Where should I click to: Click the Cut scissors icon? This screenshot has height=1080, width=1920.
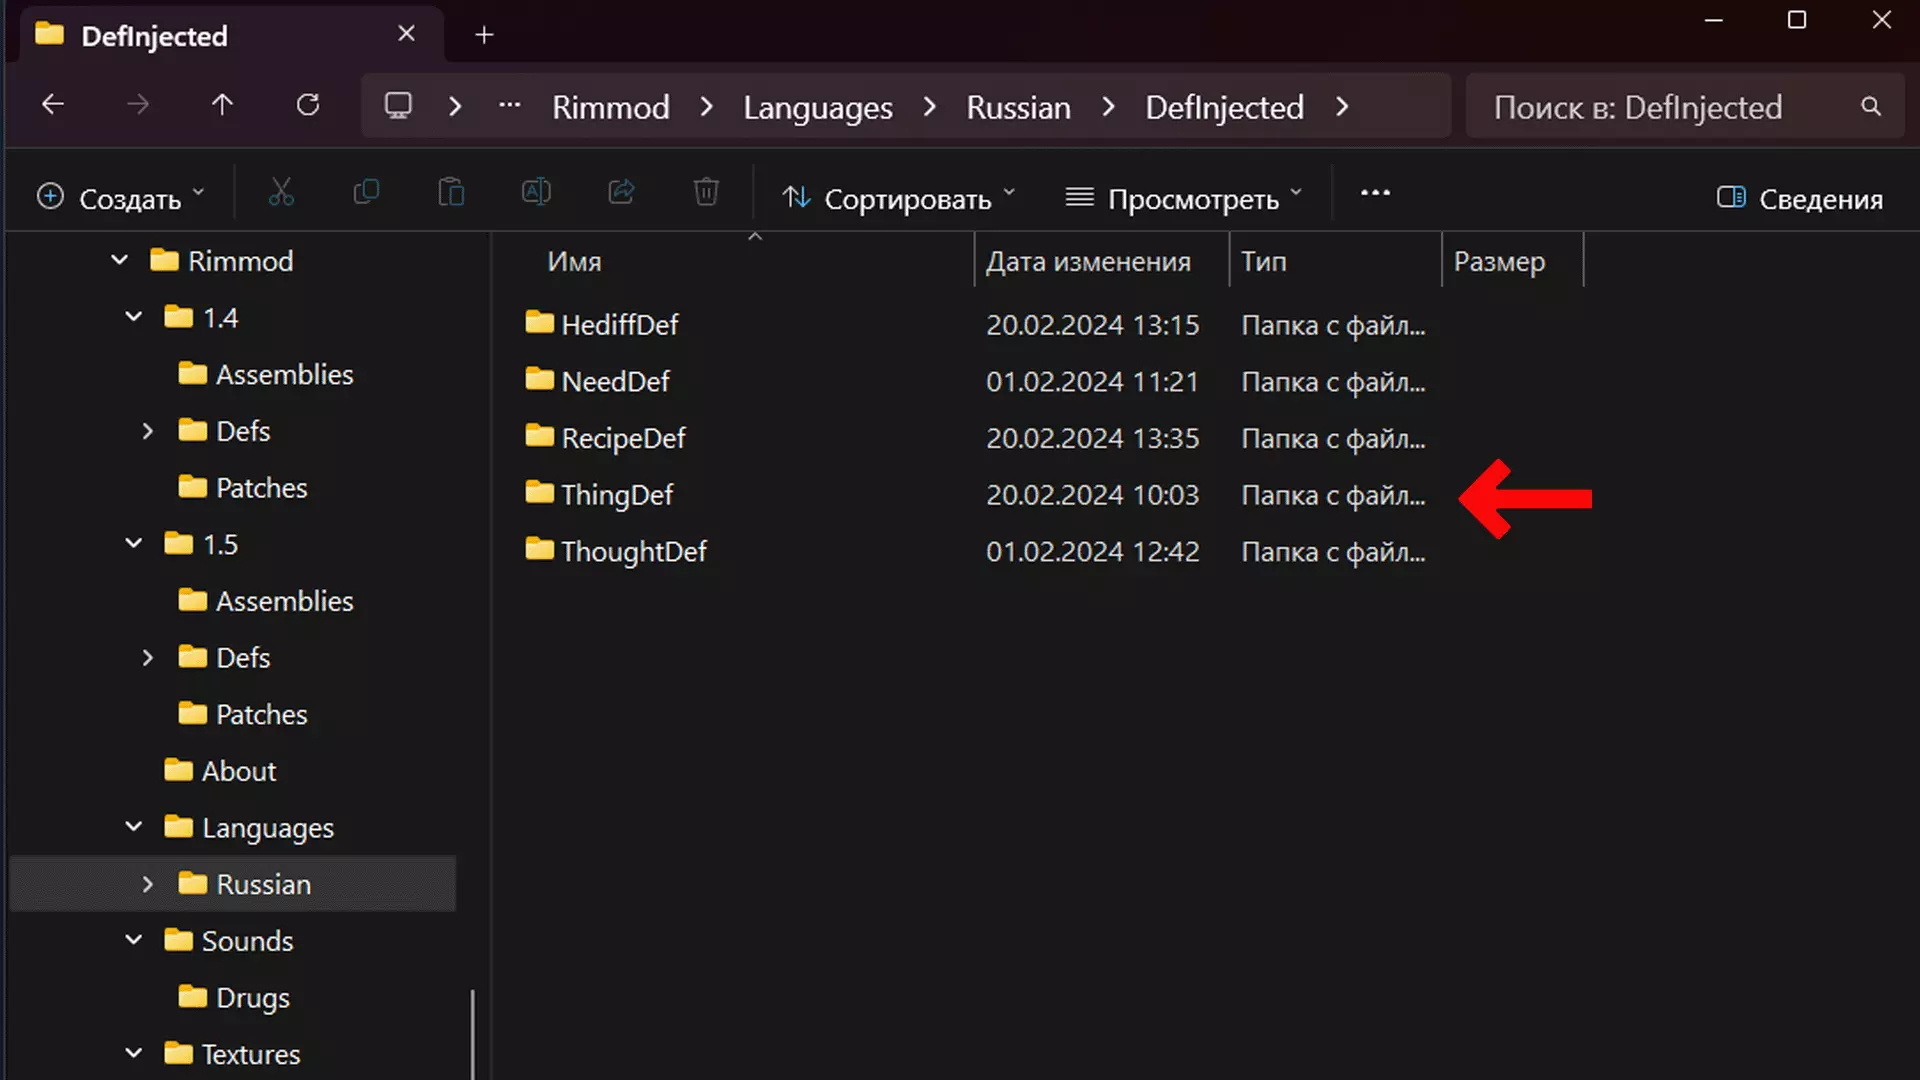pyautogui.click(x=281, y=192)
